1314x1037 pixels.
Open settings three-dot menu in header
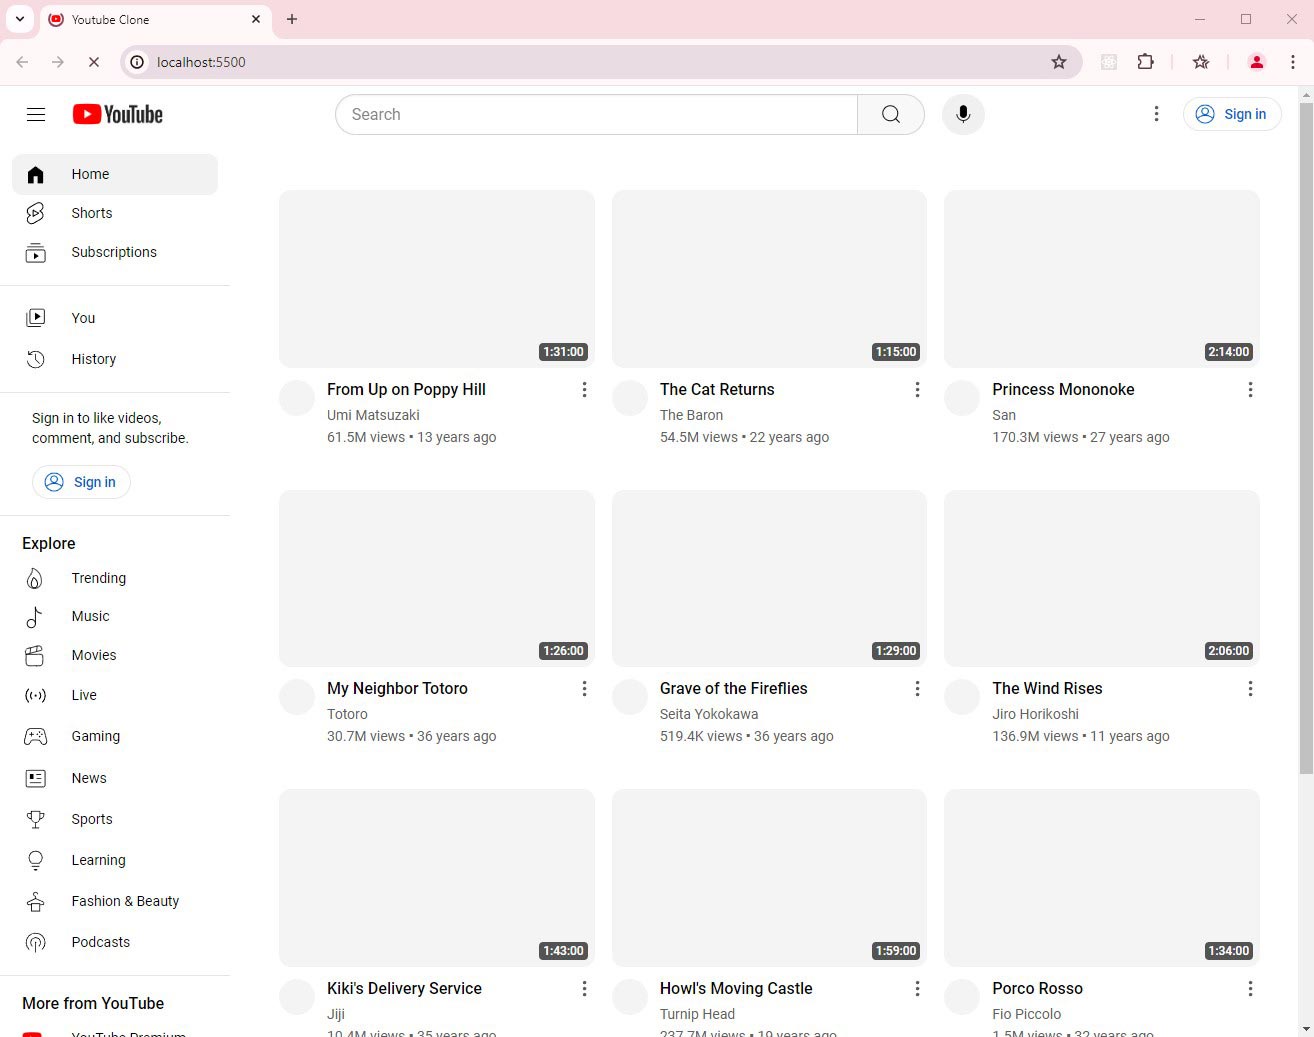[1156, 114]
